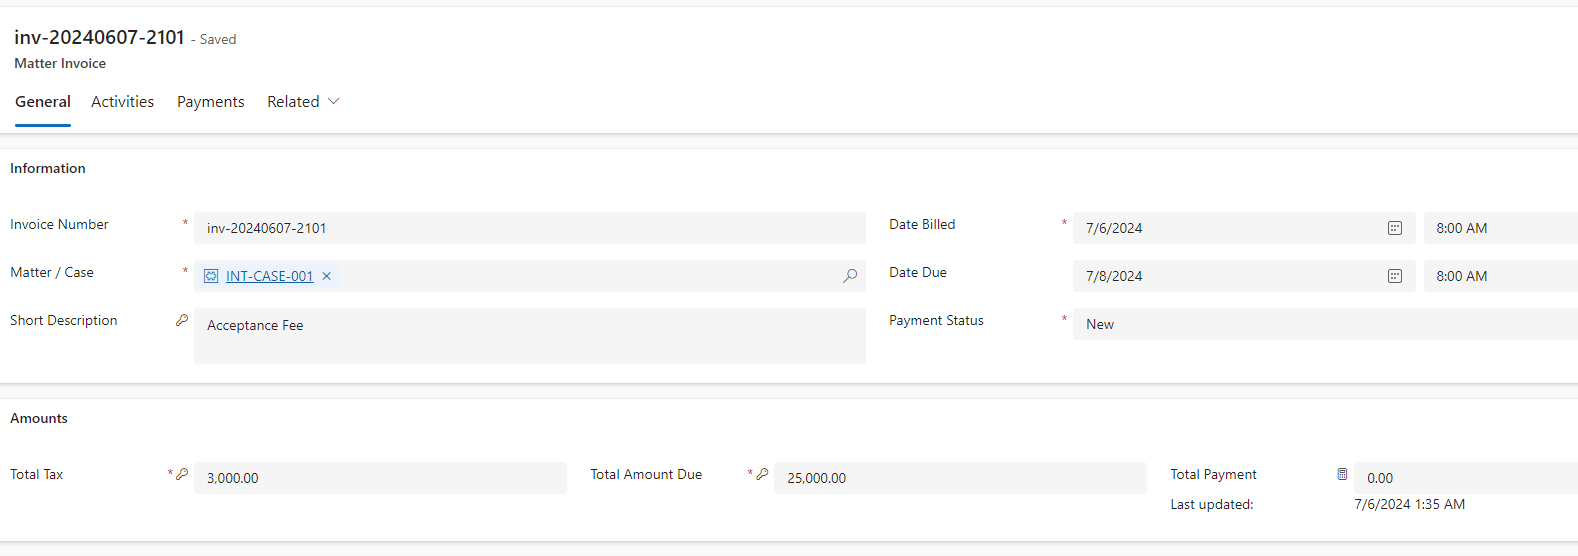Screen dimensions: 1578x556
Task: Remove the INT-CASE-001 lookup value
Action: pyautogui.click(x=327, y=276)
